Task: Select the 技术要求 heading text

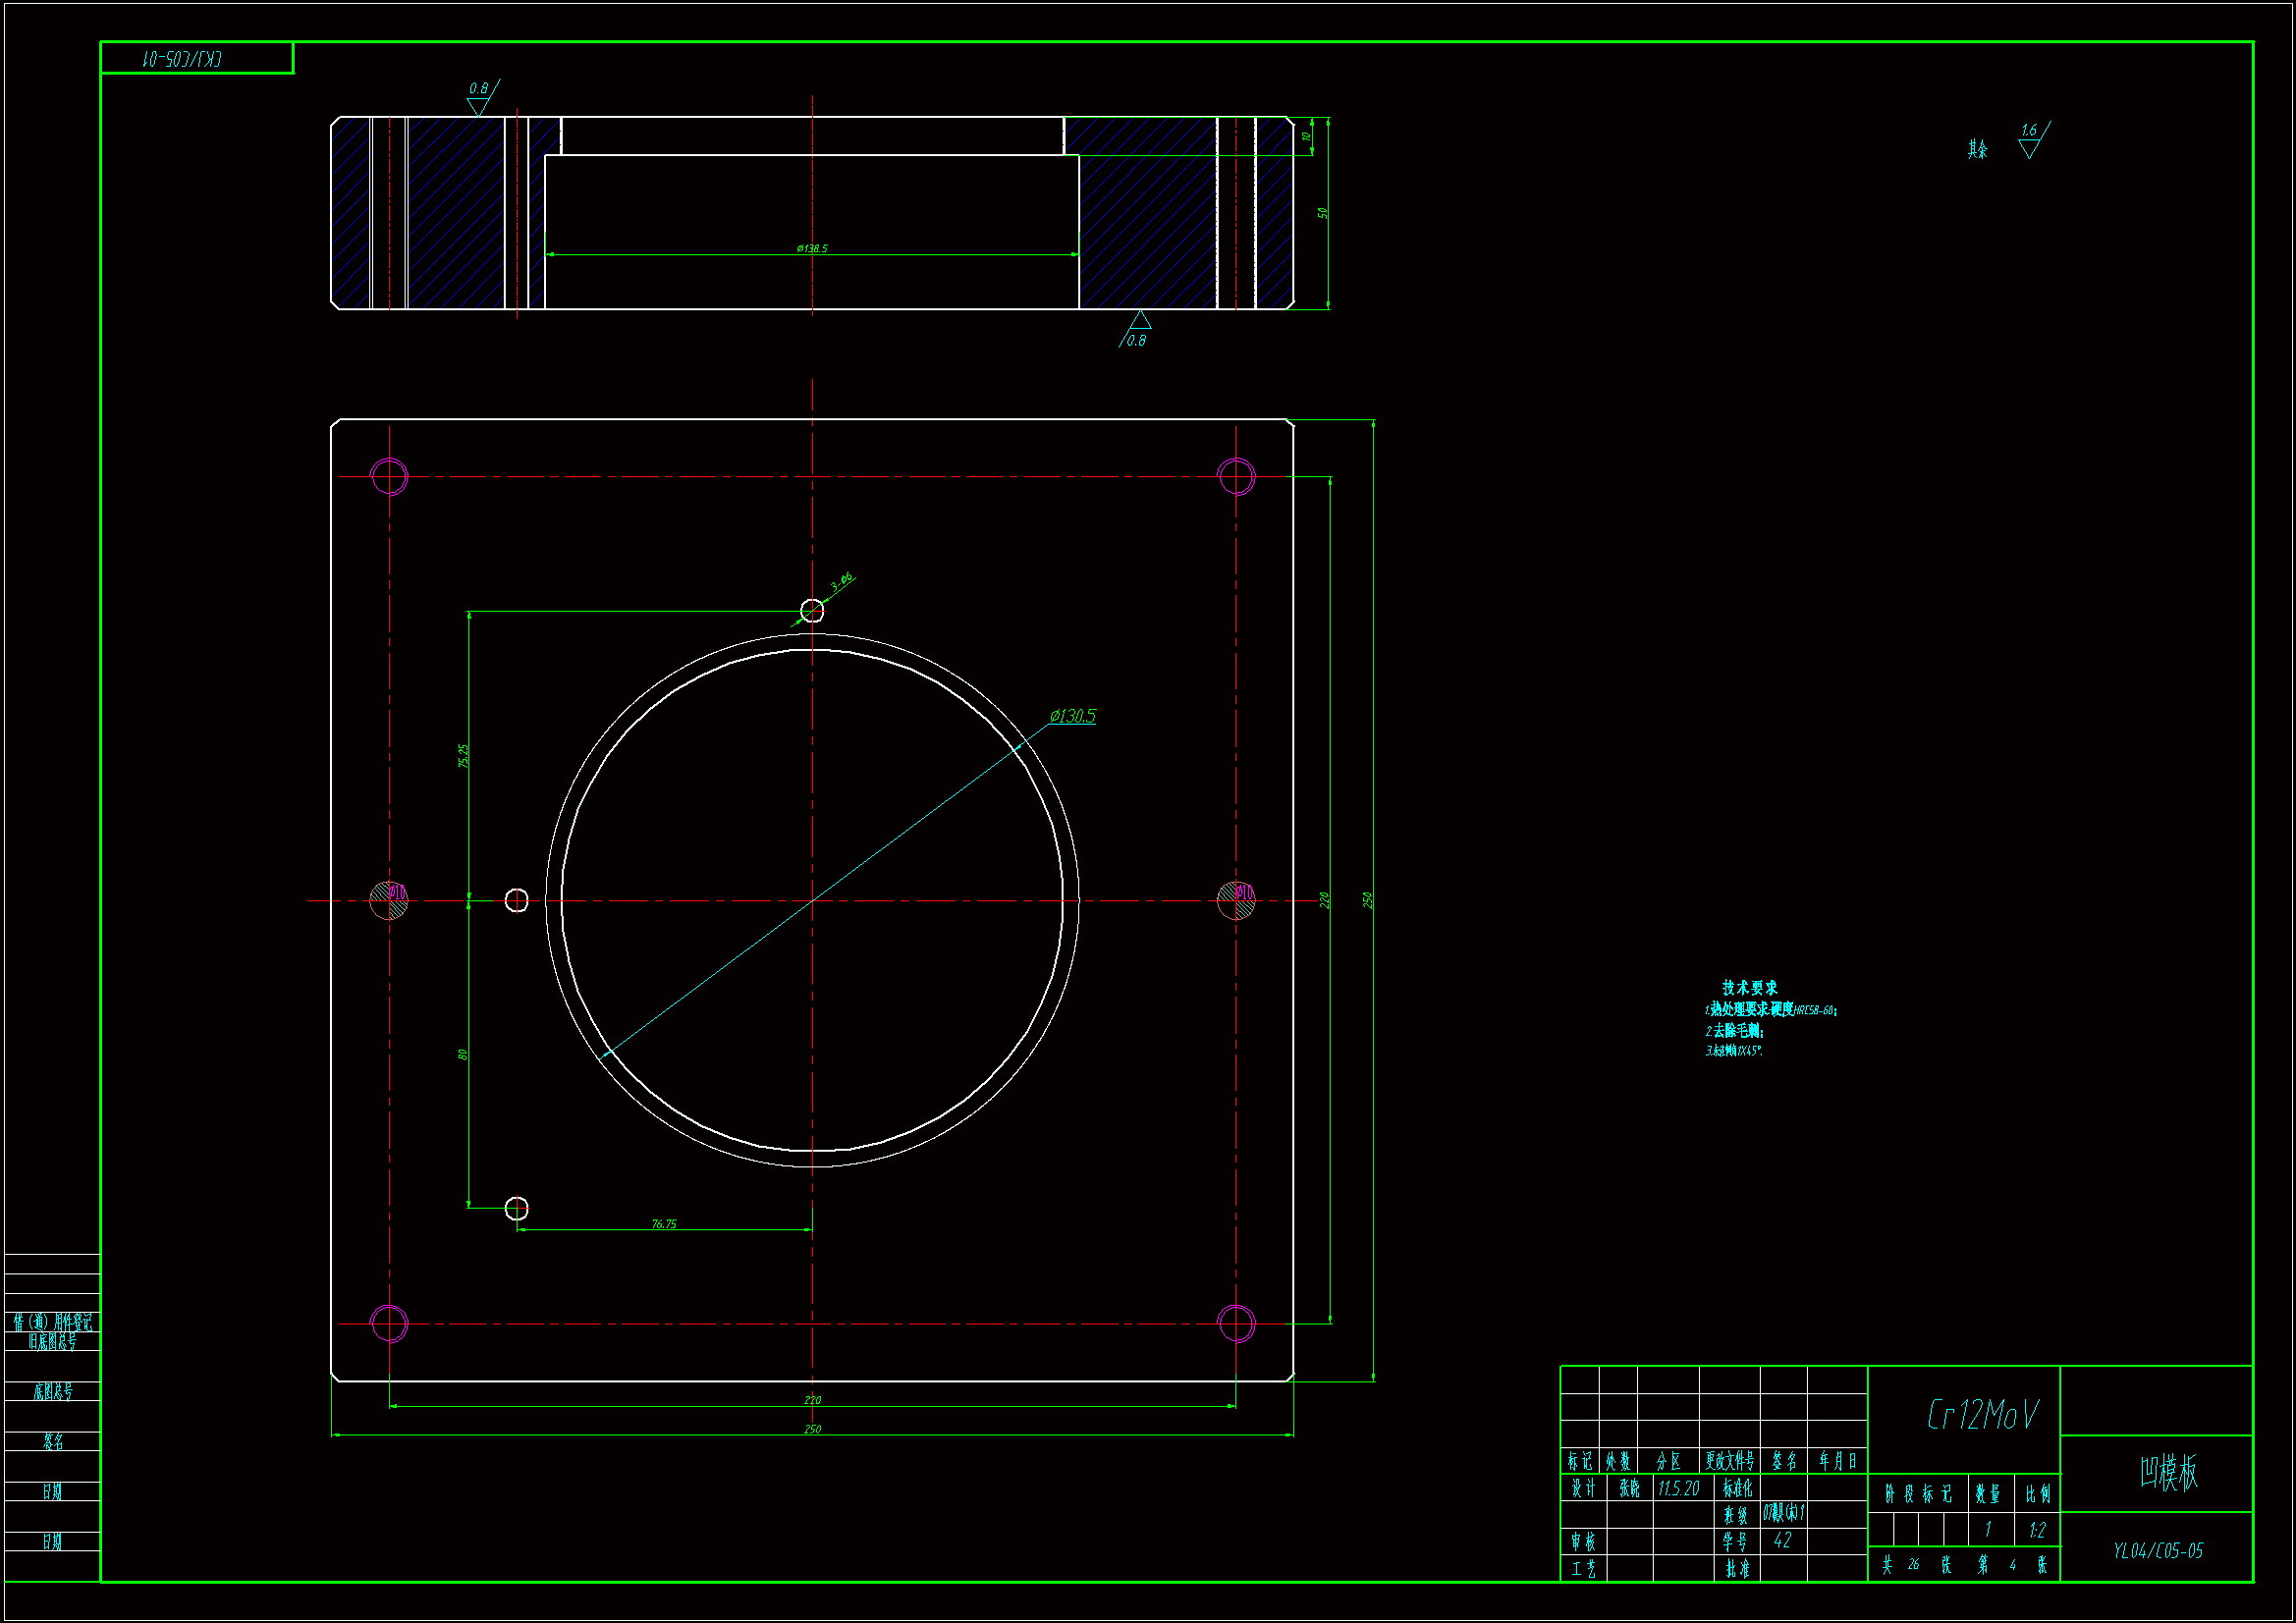Action: [1749, 987]
